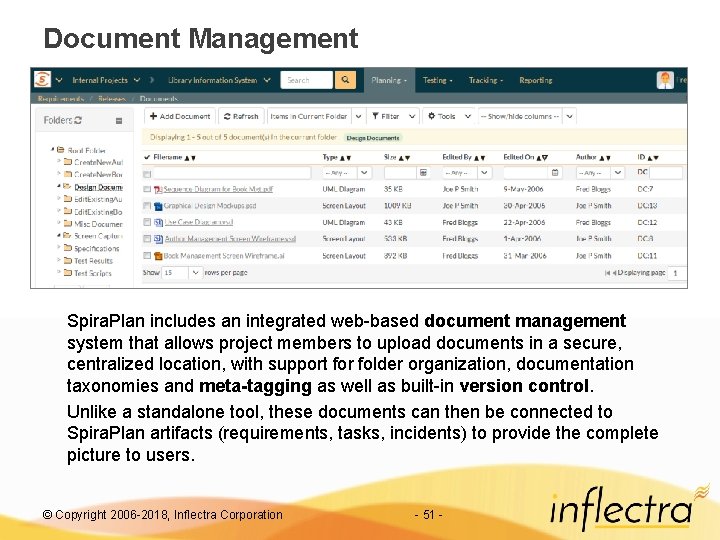This screenshot has height=540, width=720.
Task: Click the file icon for Author Management Screen Wireframe
Action: pyautogui.click(x=158, y=239)
